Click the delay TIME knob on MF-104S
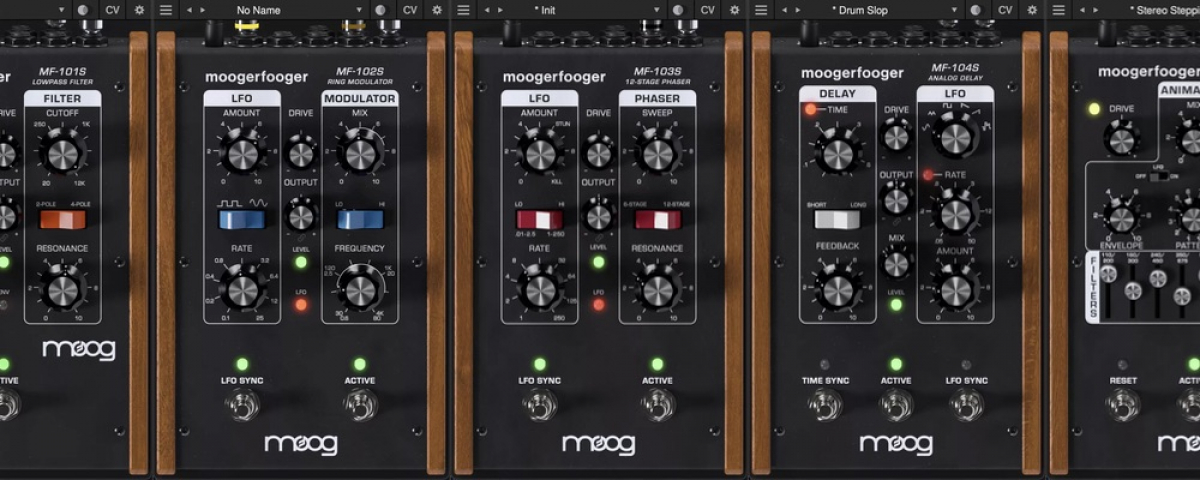Screen dimensions: 1200x480 click(837, 155)
